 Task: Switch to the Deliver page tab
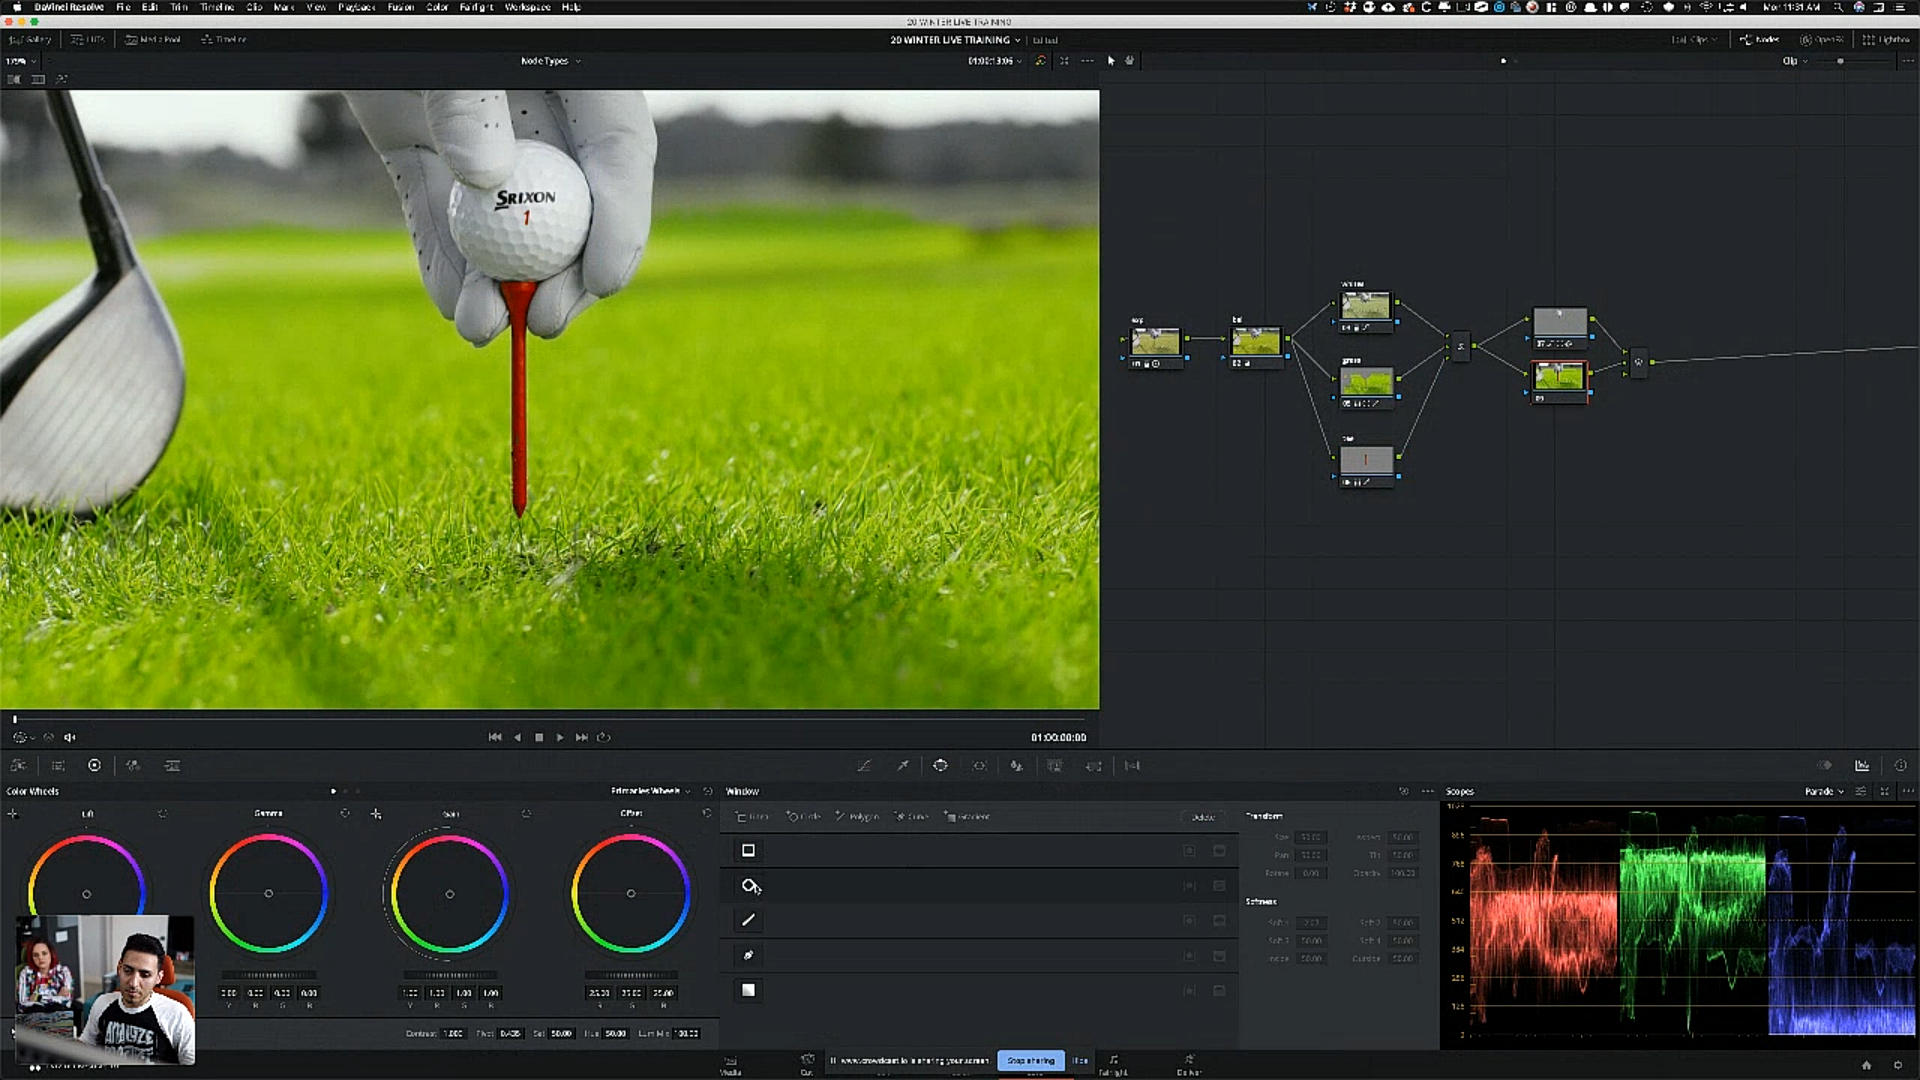1189,1064
